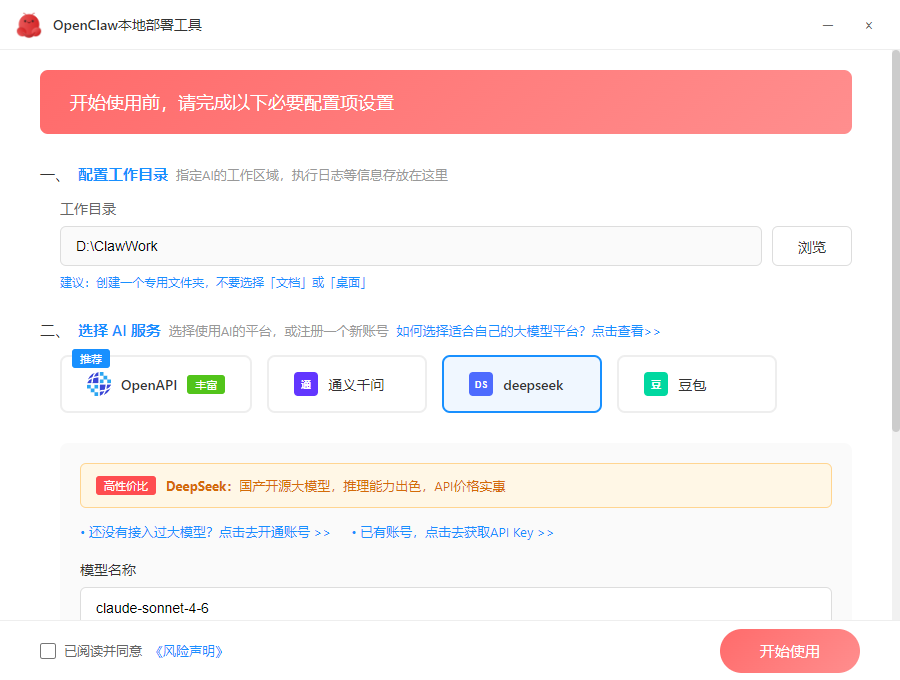Viewport: 900px width, 680px height.
Task: Click the Tongyi Qianwen purple icon
Action: pyautogui.click(x=306, y=384)
